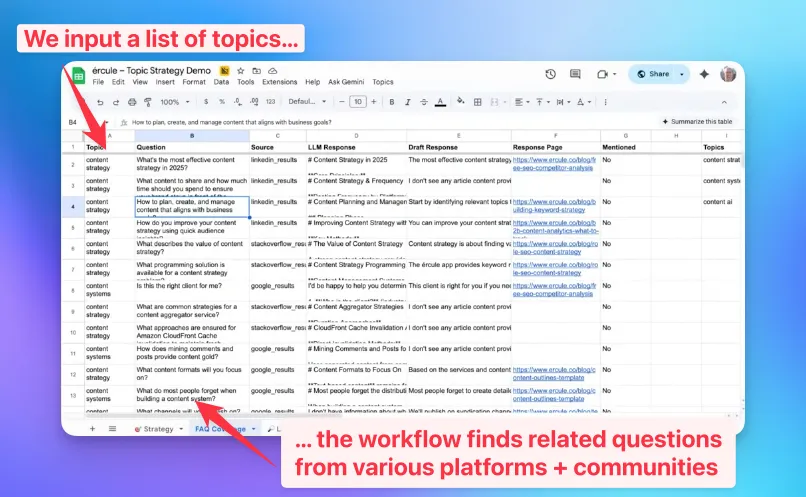Open version history clock icon
Screen dimensions: 806x497
pos(550,74)
